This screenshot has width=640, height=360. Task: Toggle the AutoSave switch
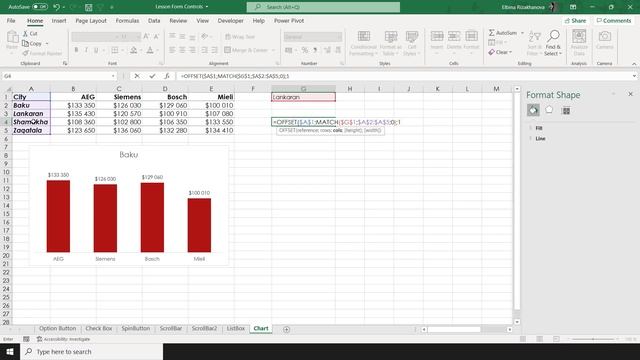click(x=40, y=7)
